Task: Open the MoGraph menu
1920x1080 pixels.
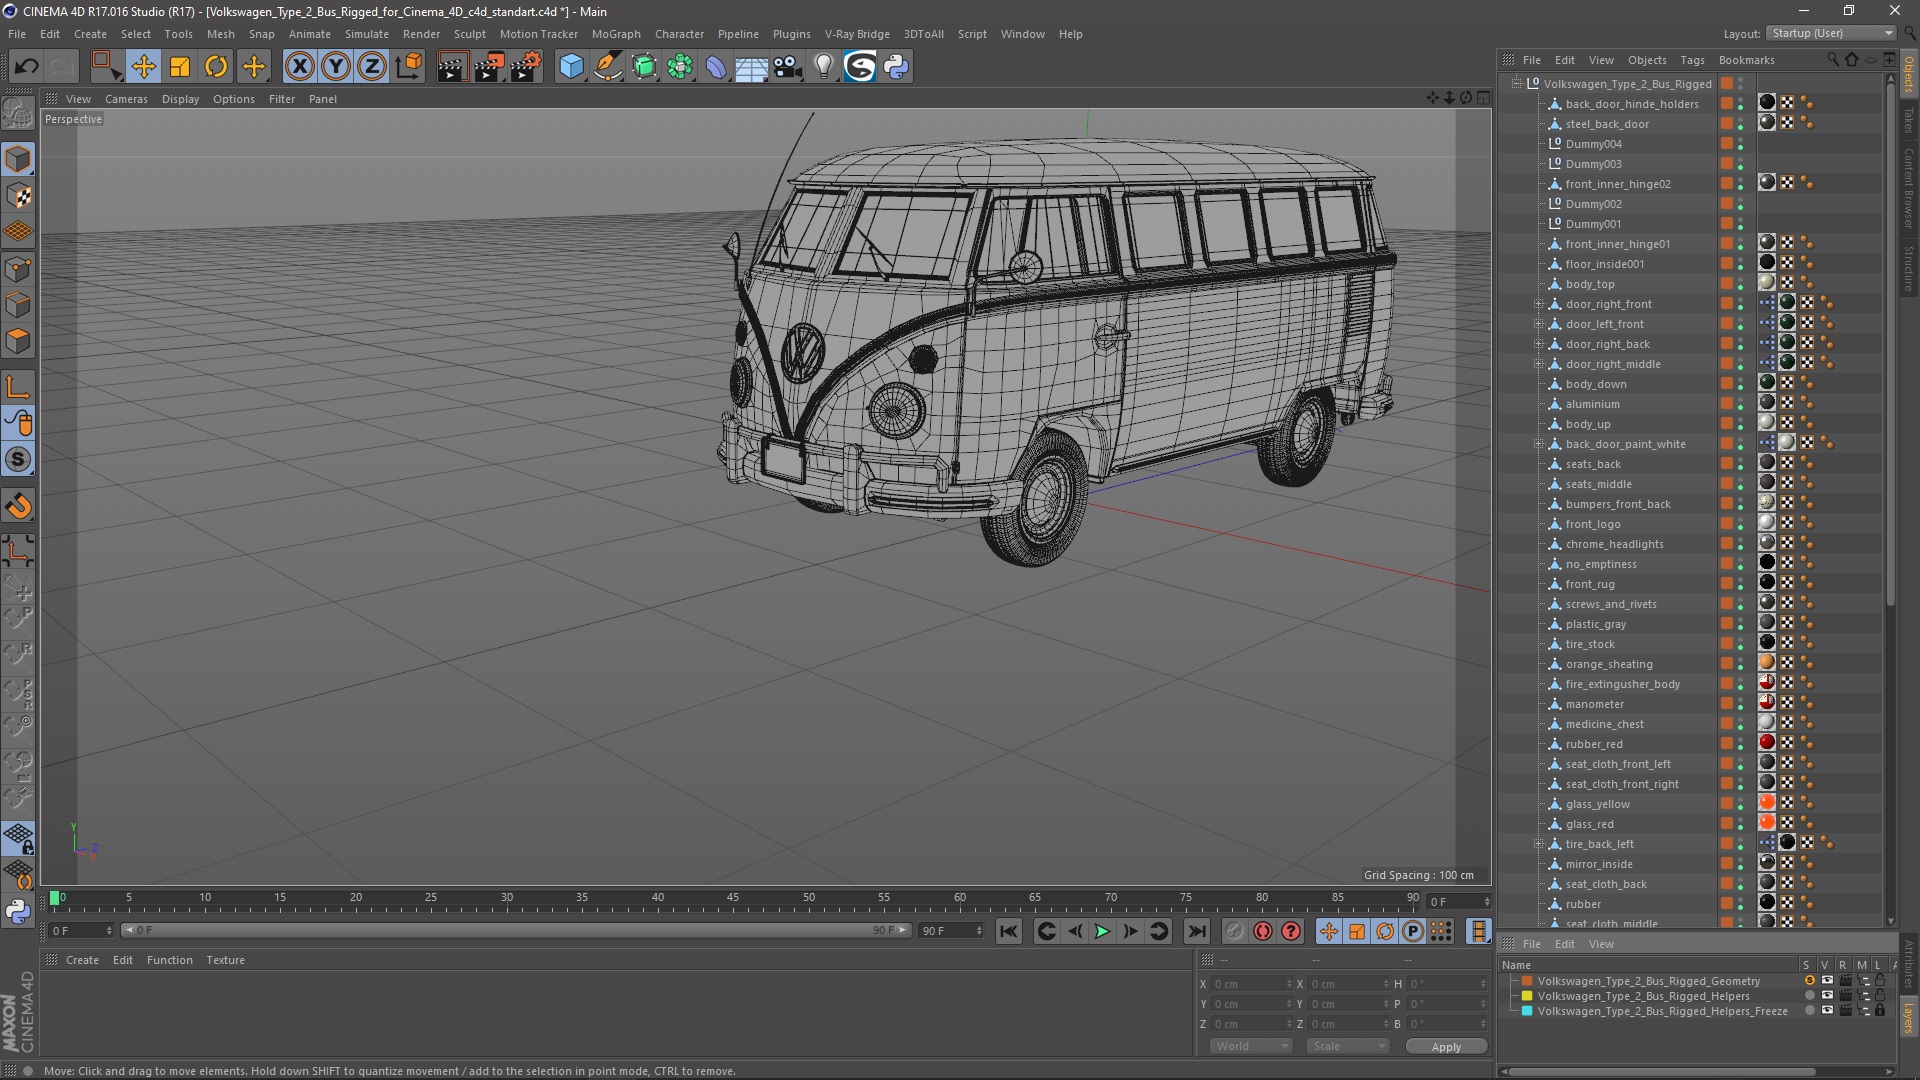Action: coord(616,34)
